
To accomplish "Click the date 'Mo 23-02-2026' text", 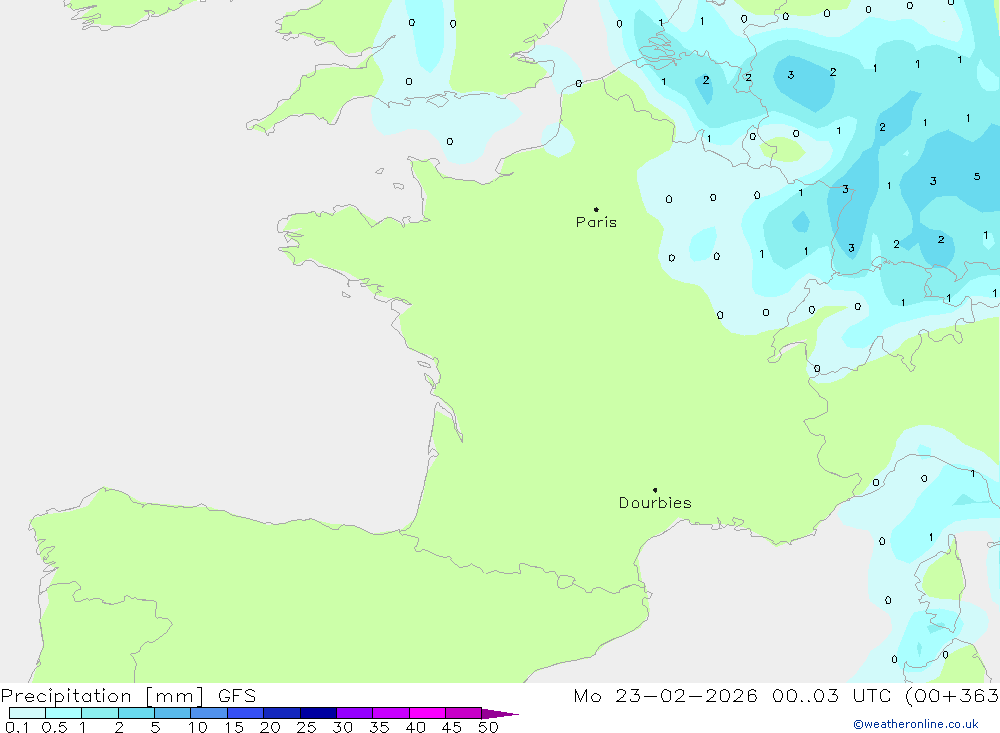I will 665,696.
